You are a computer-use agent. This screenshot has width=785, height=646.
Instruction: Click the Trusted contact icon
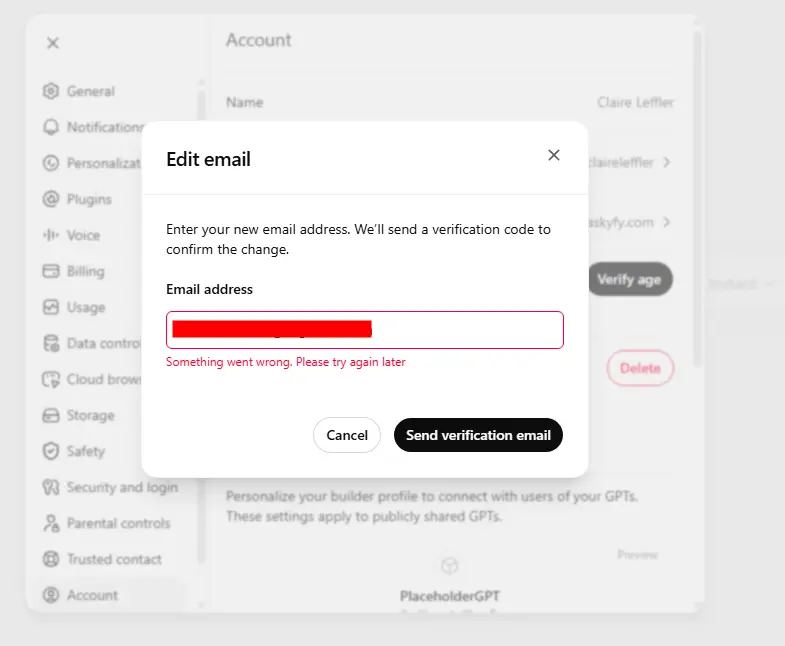click(51, 559)
